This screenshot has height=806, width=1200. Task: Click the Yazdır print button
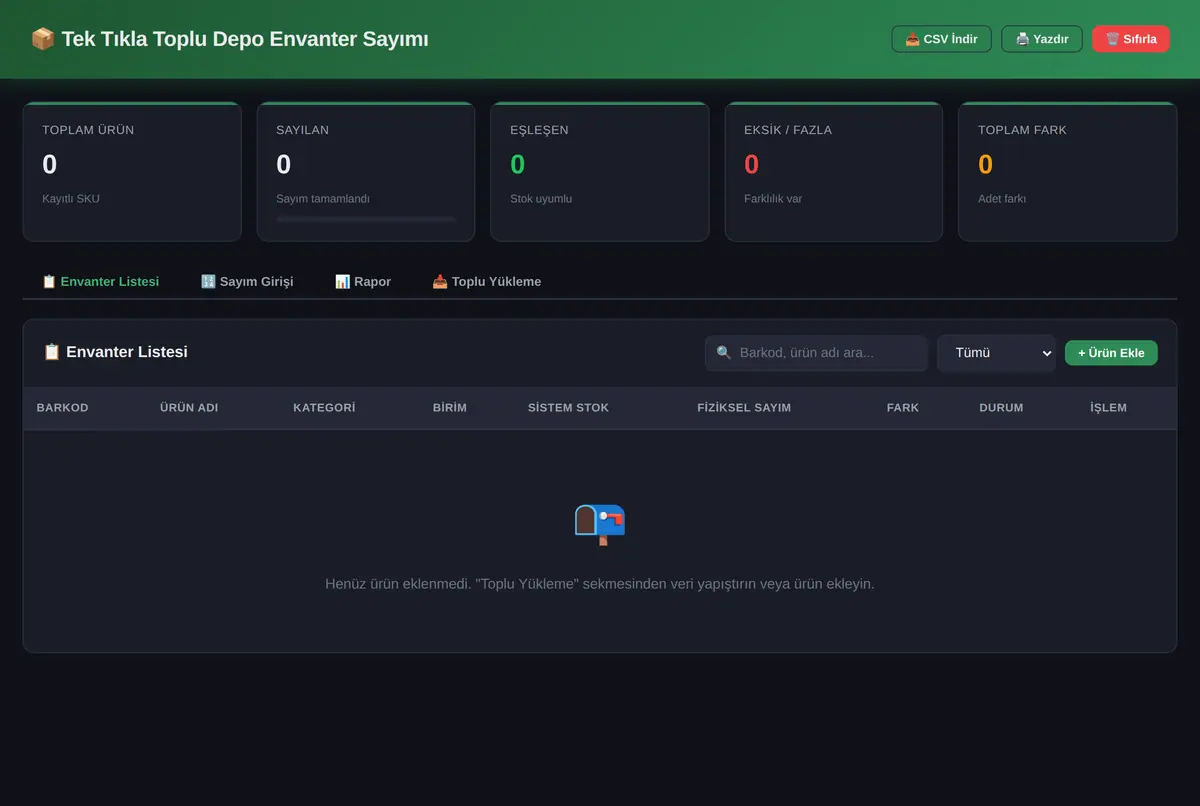pyautogui.click(x=1042, y=39)
